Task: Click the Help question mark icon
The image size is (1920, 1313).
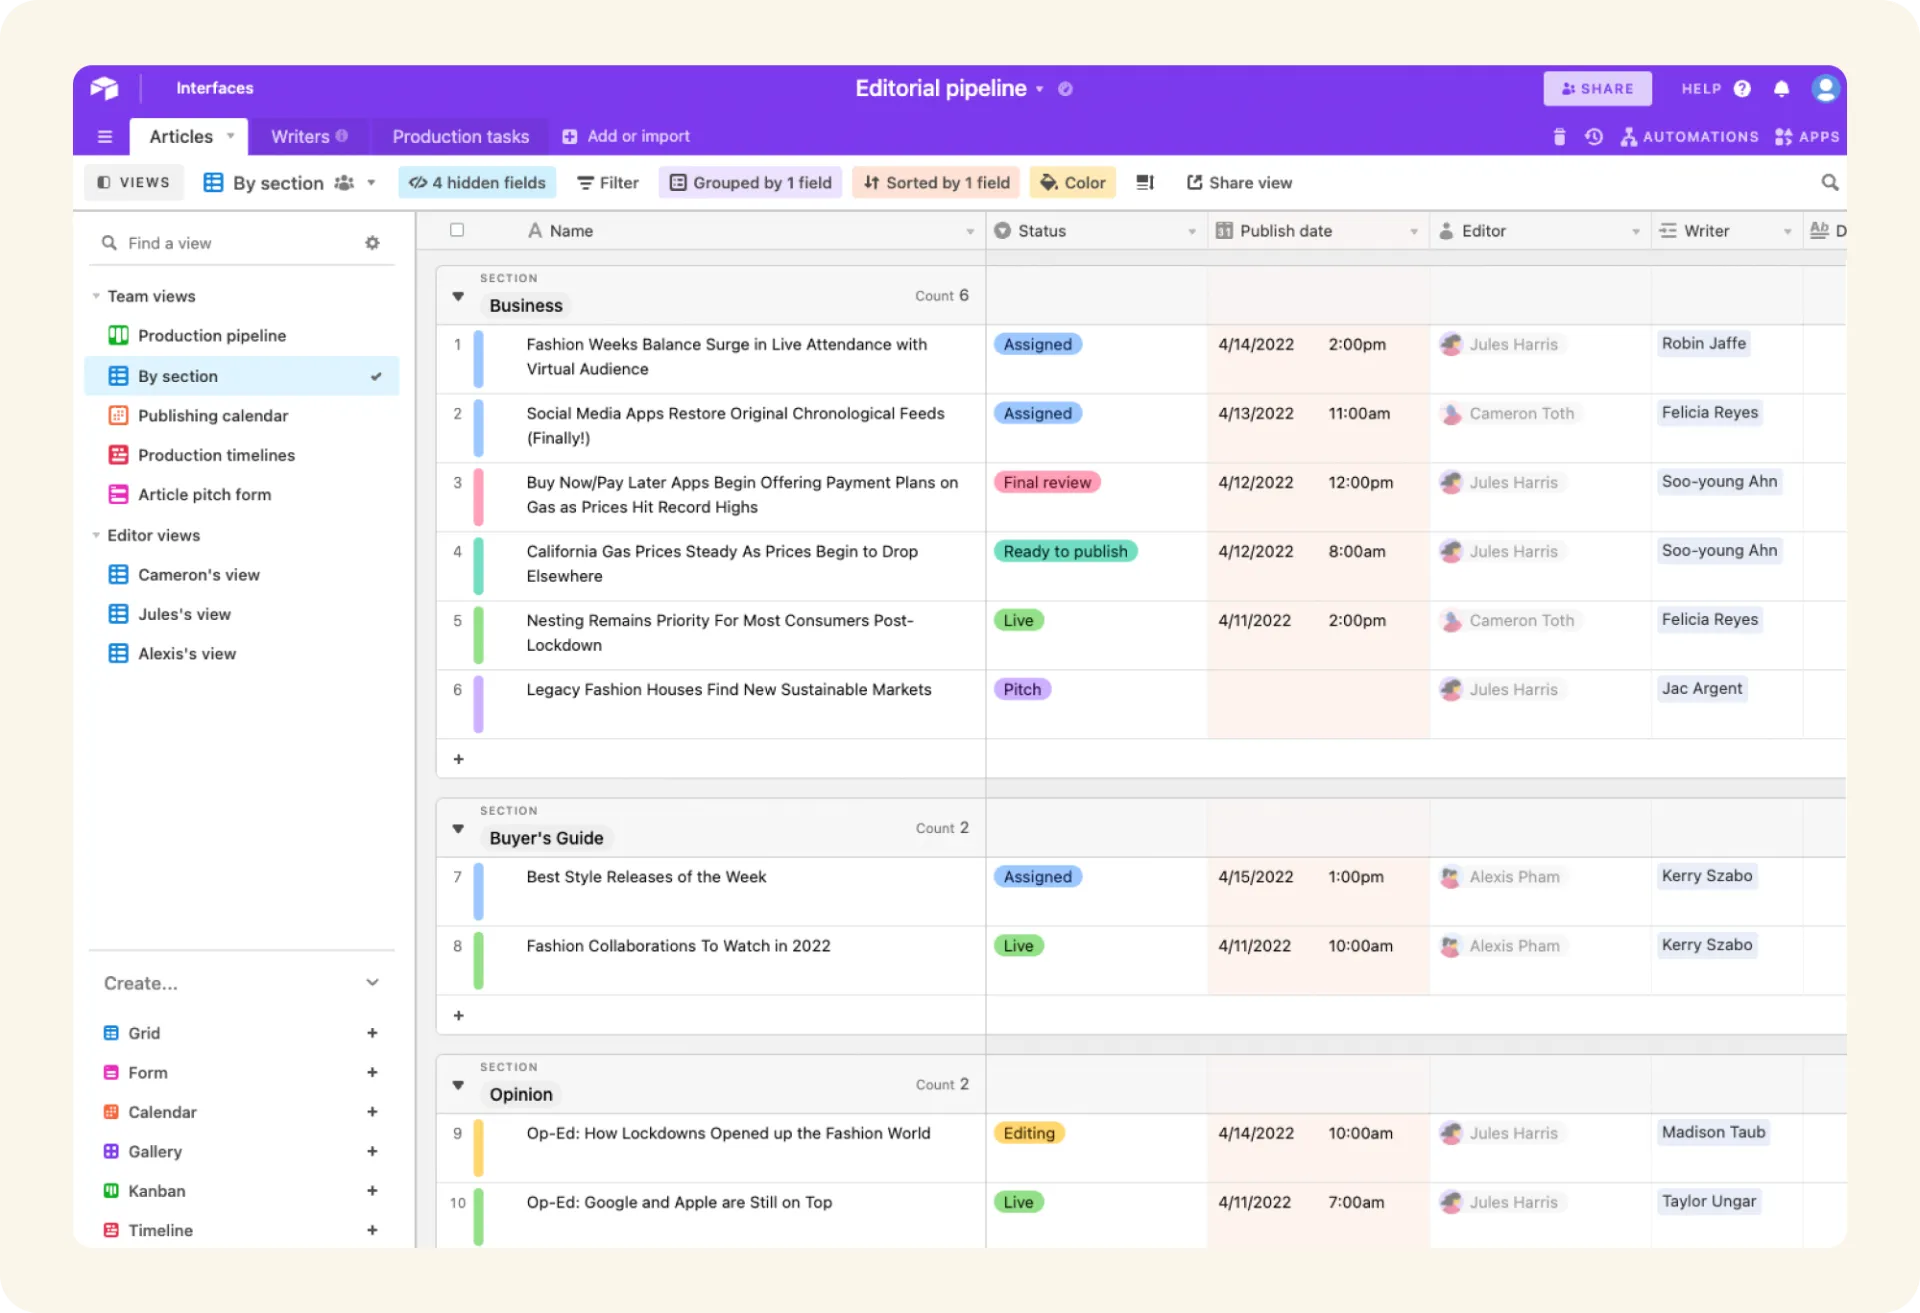Action: pyautogui.click(x=1742, y=89)
